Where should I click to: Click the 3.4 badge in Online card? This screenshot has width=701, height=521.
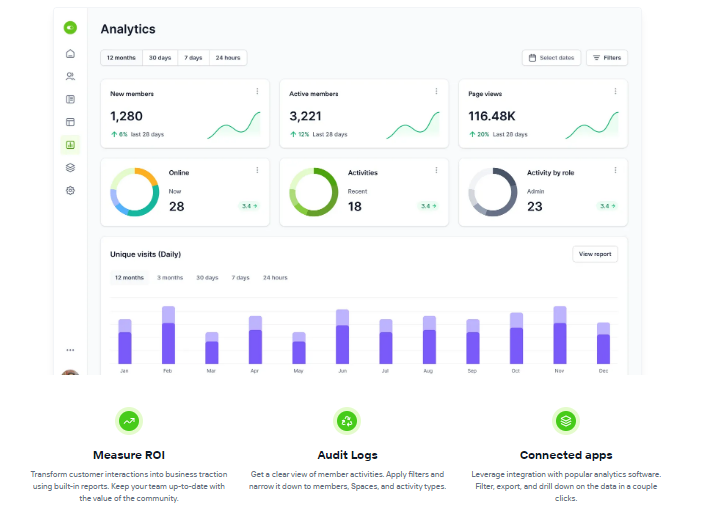click(x=249, y=206)
